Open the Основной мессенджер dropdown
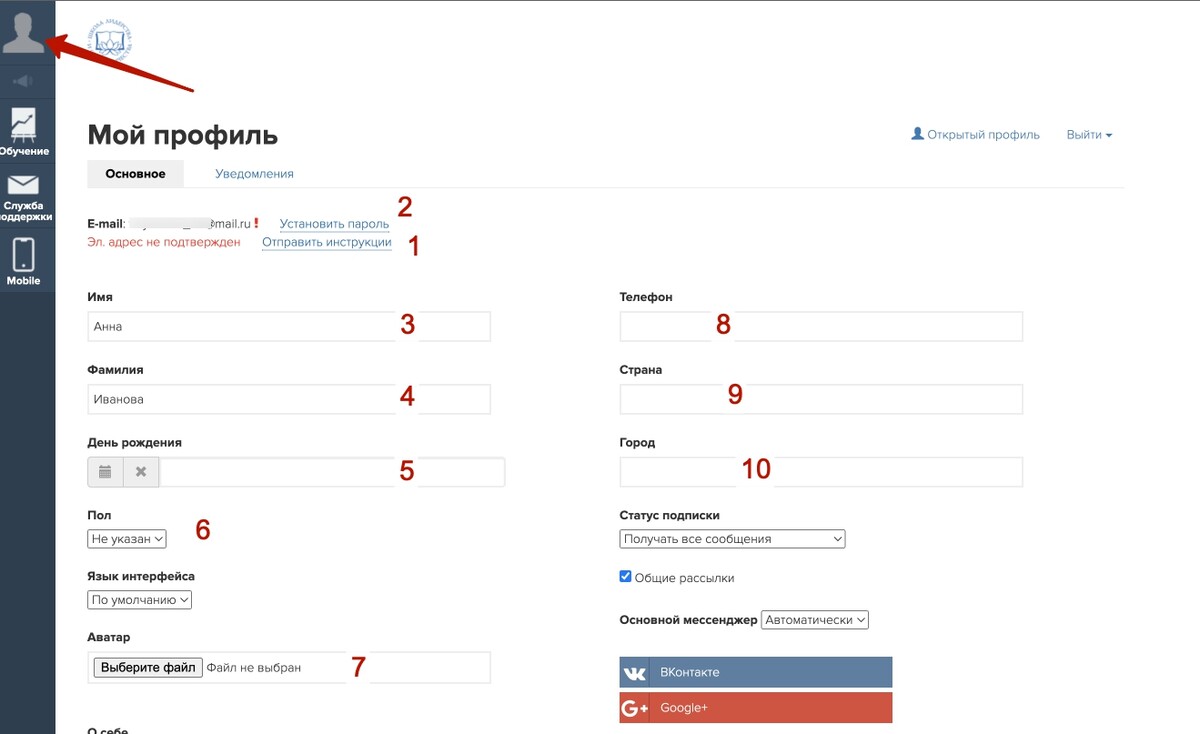This screenshot has width=1200, height=734. tap(814, 620)
